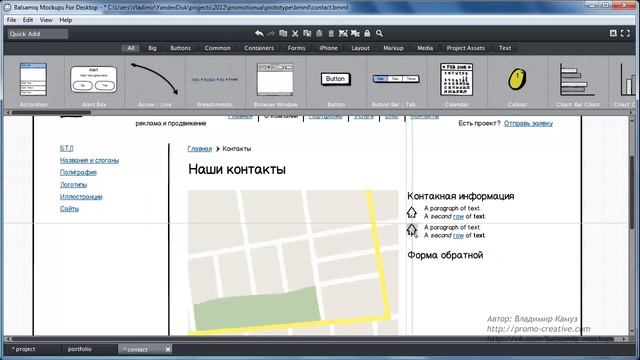Filter library by iPhone category
This screenshot has width=640, height=360.
[x=328, y=48]
